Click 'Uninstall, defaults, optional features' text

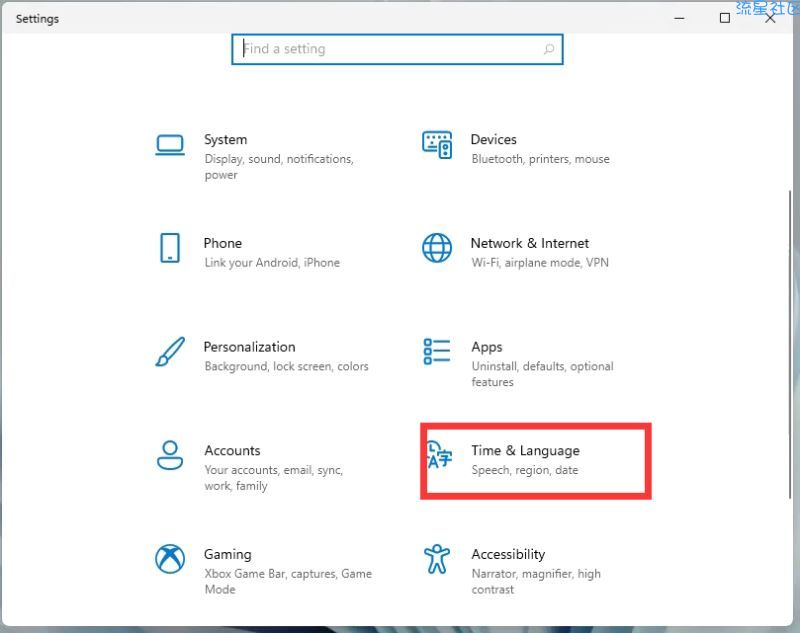[x=542, y=374]
